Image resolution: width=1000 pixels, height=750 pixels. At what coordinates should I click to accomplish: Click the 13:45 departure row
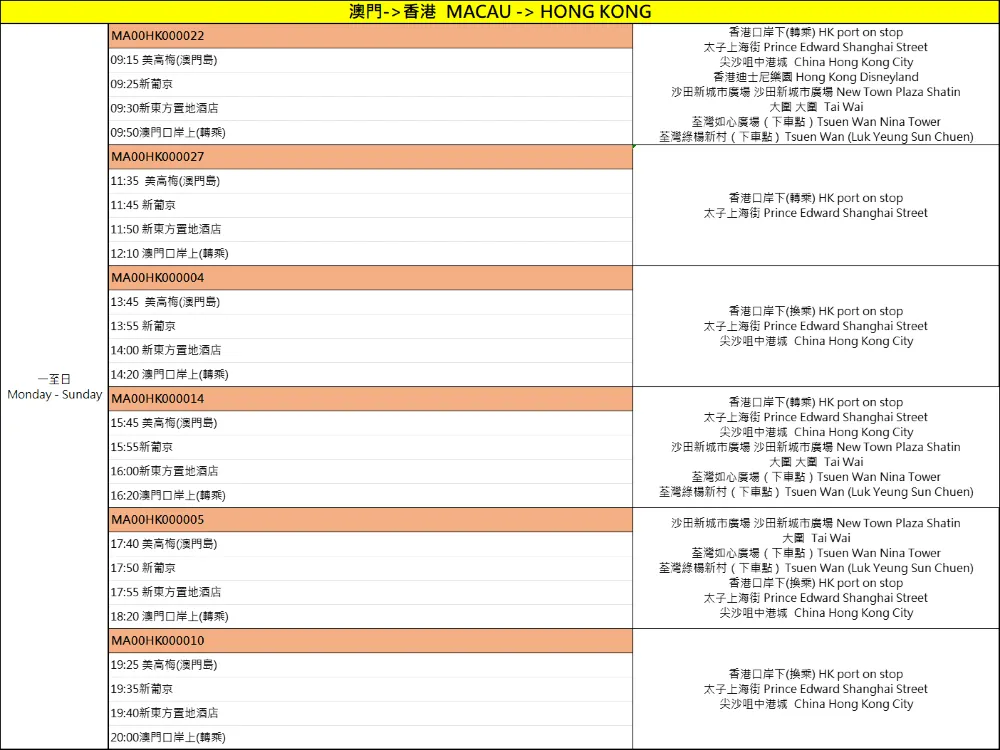pyautogui.click(x=371, y=302)
